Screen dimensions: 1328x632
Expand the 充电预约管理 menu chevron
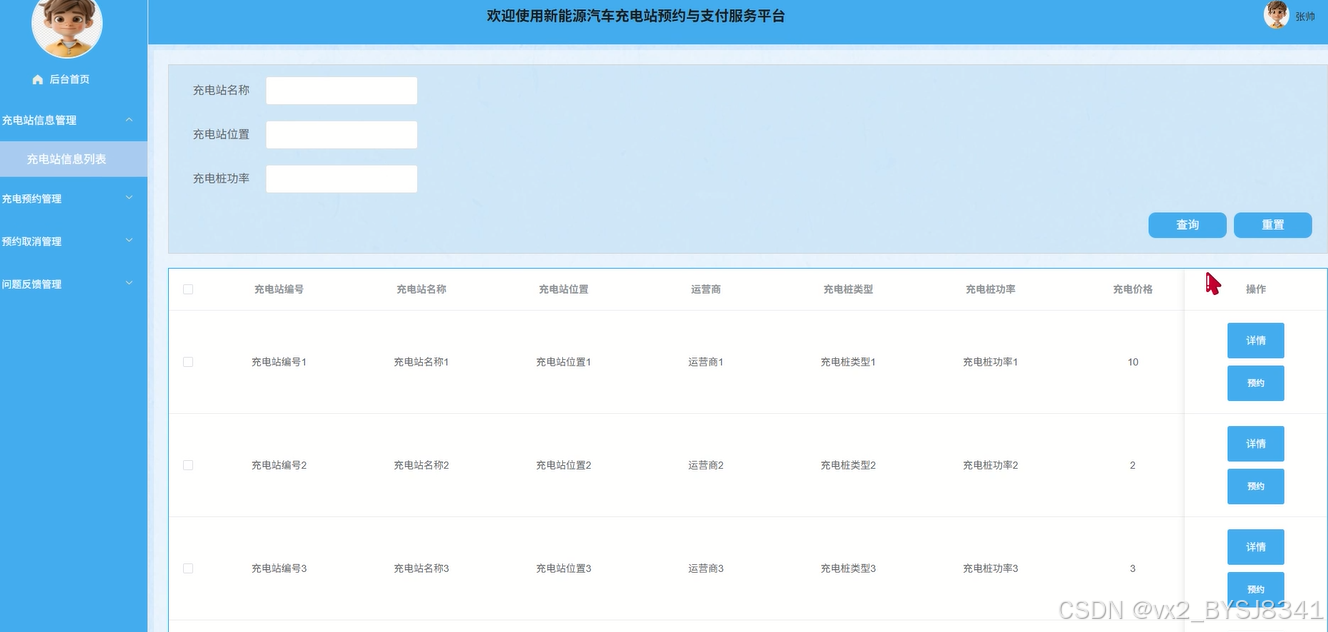(129, 198)
